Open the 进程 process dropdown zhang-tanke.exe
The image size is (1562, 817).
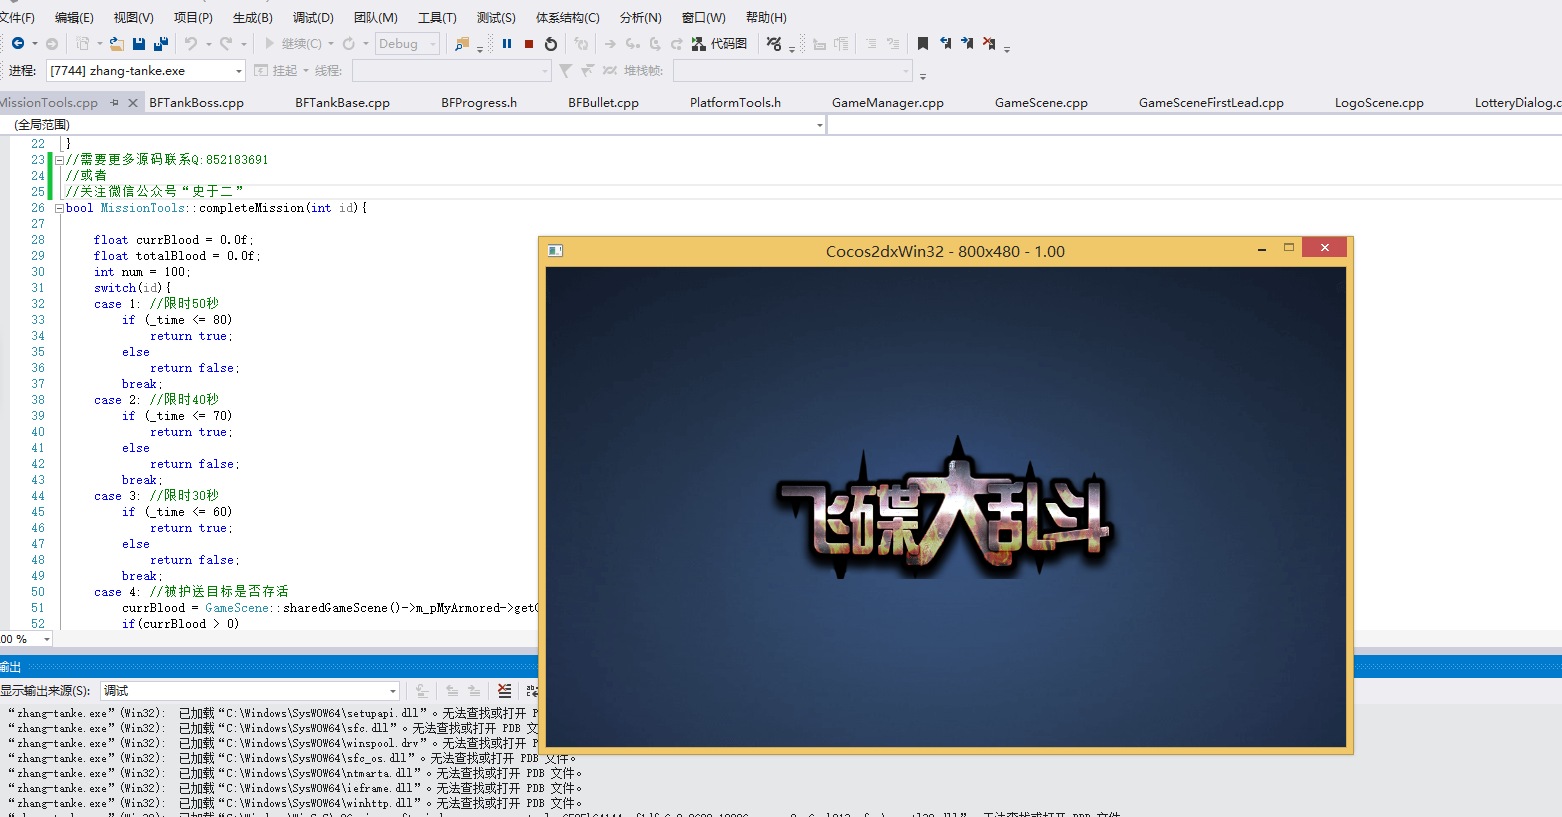tap(146, 70)
